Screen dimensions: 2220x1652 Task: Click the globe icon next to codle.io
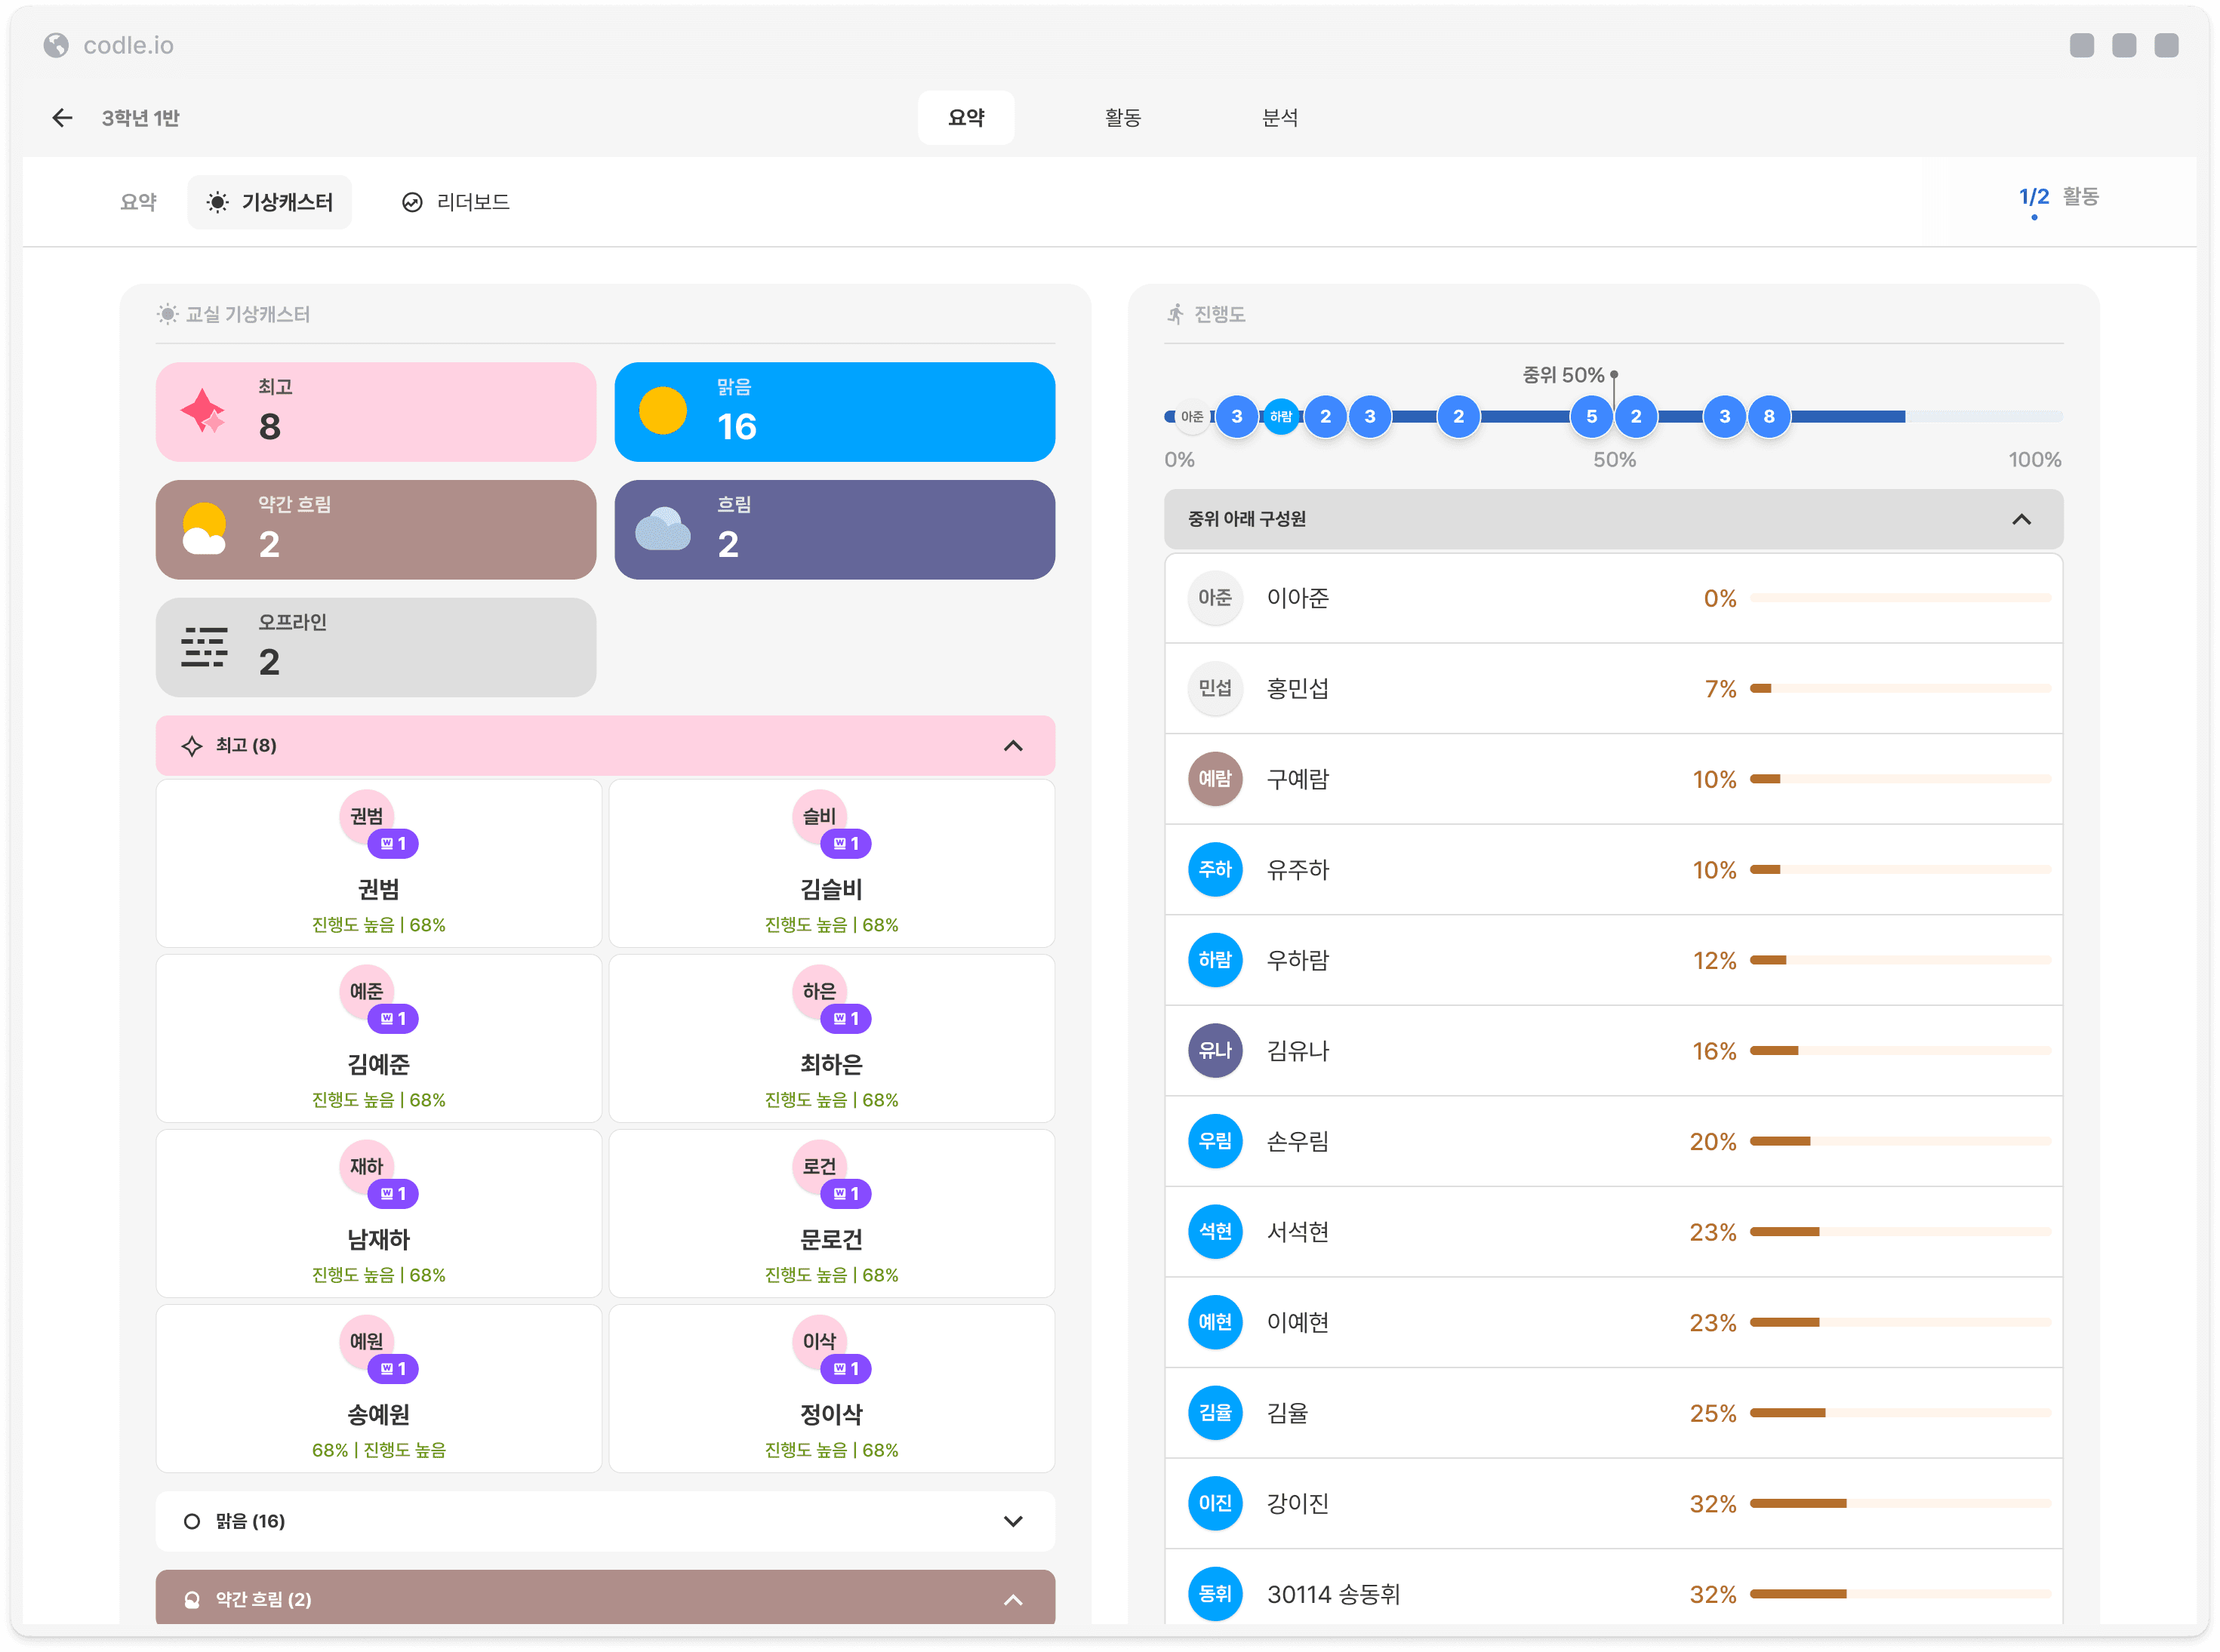56,45
